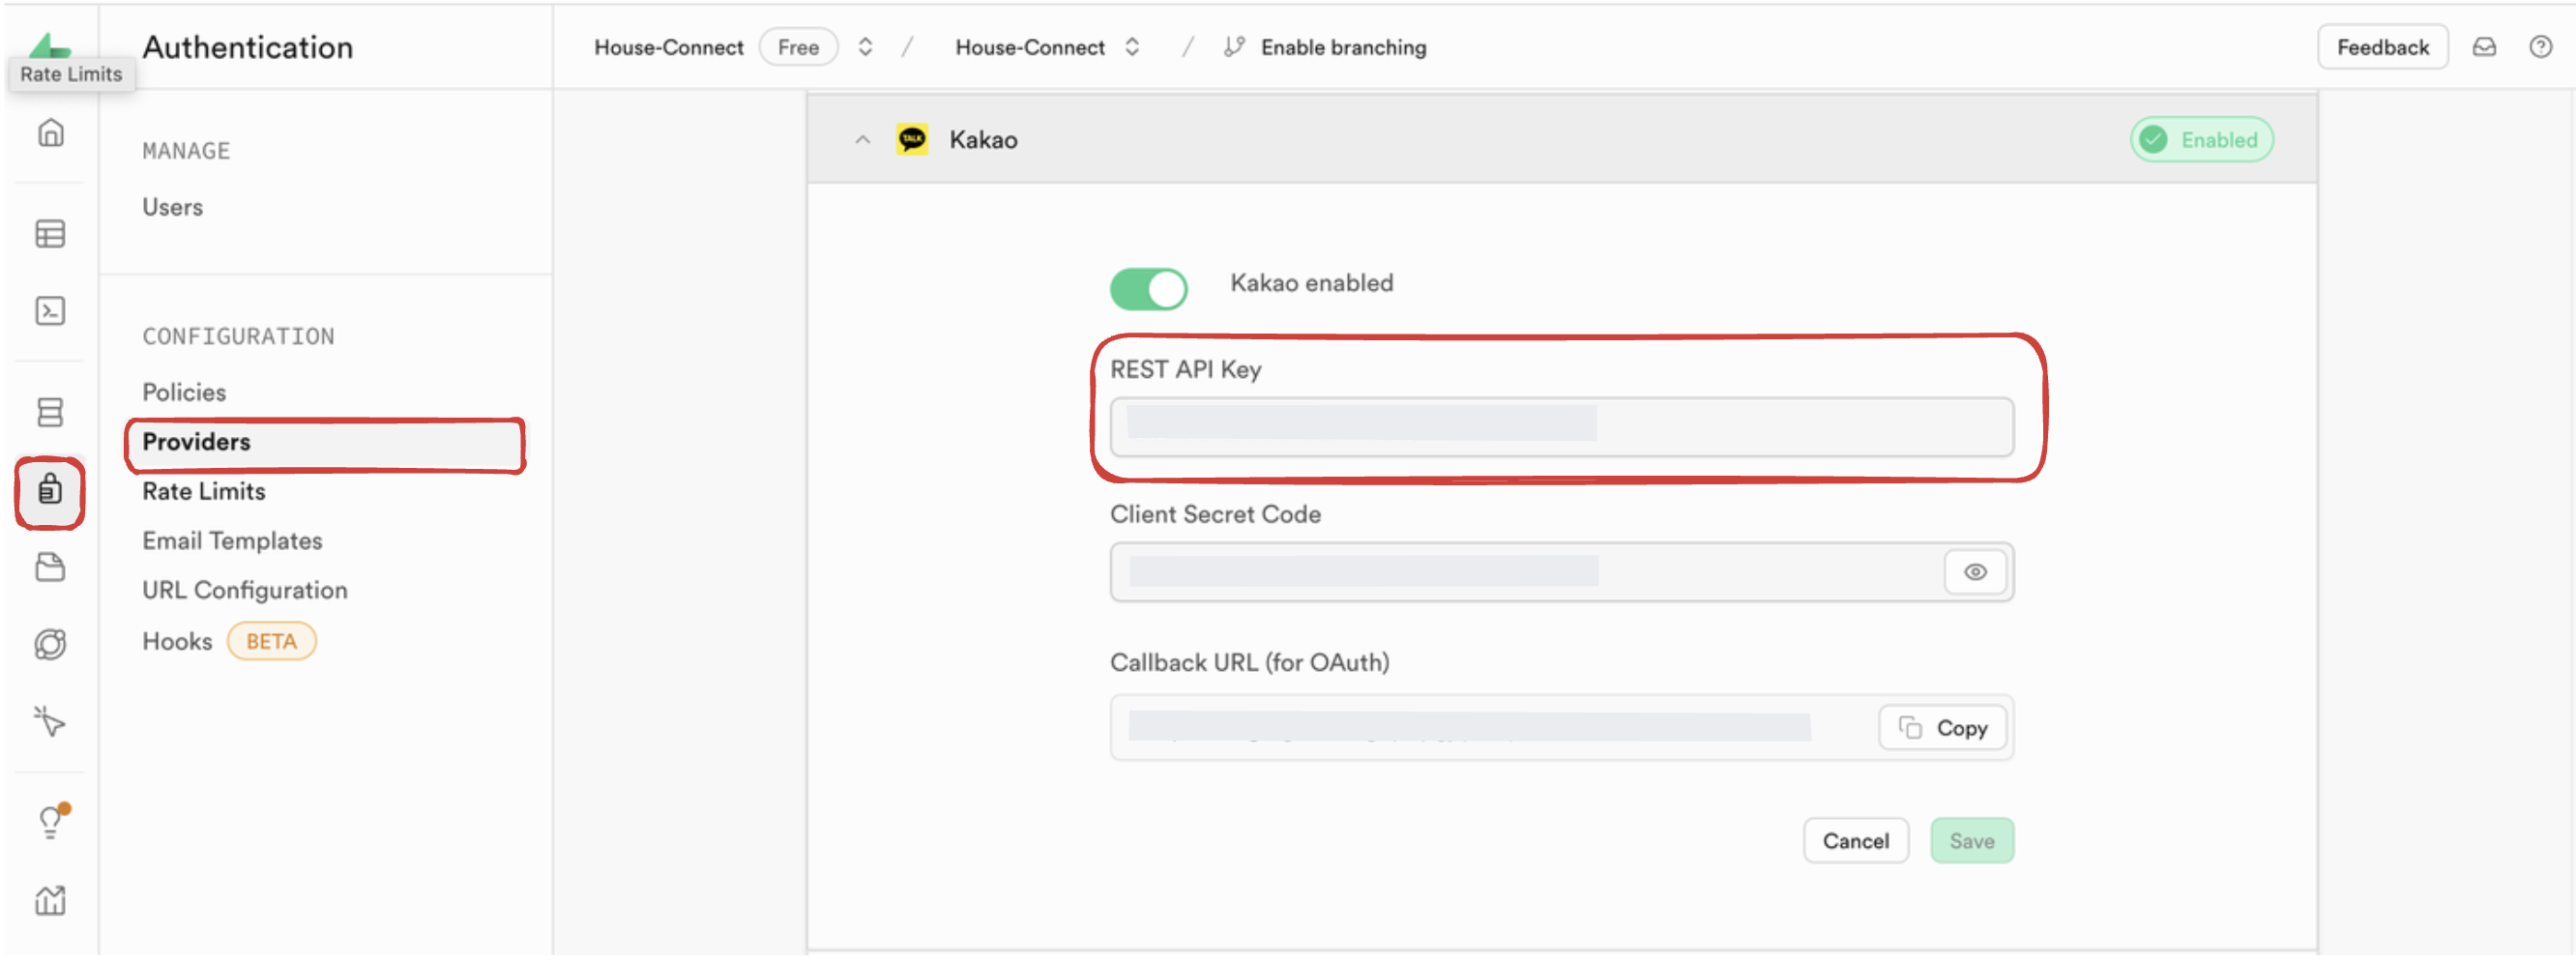Collapse the Kakao provider section
Image resolution: width=2576 pixels, height=961 pixels.
(x=862, y=140)
